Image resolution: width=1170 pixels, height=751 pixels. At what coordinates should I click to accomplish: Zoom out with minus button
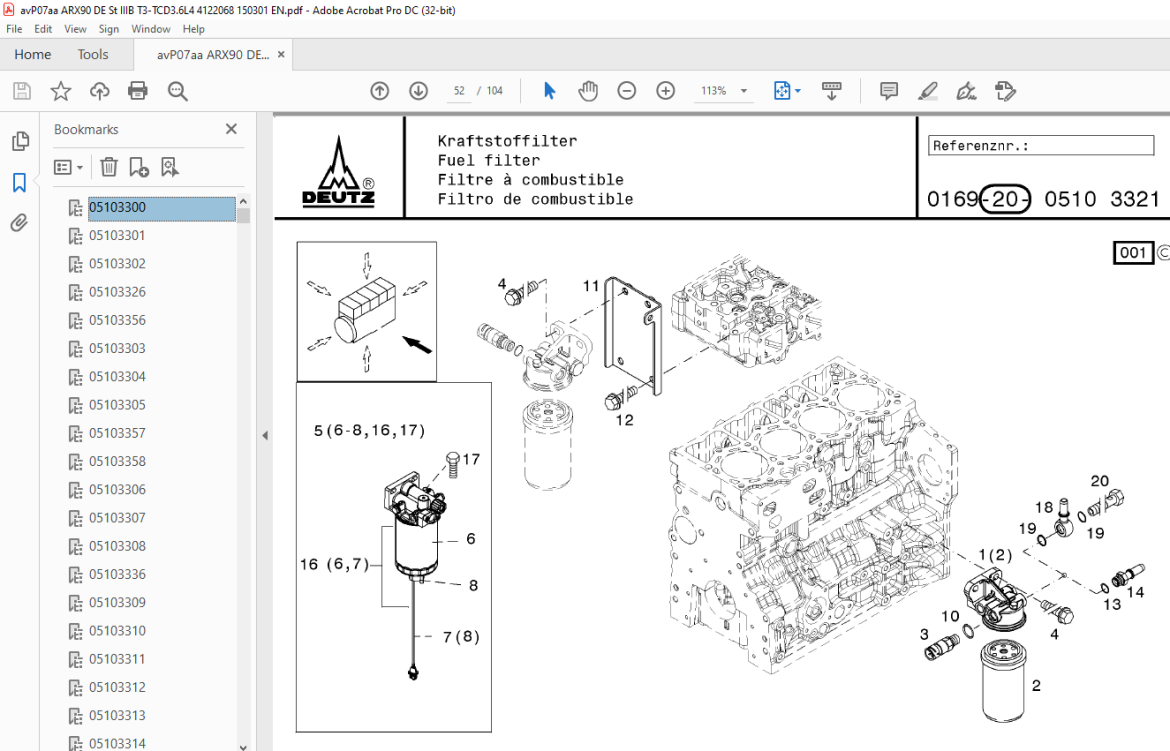(627, 91)
